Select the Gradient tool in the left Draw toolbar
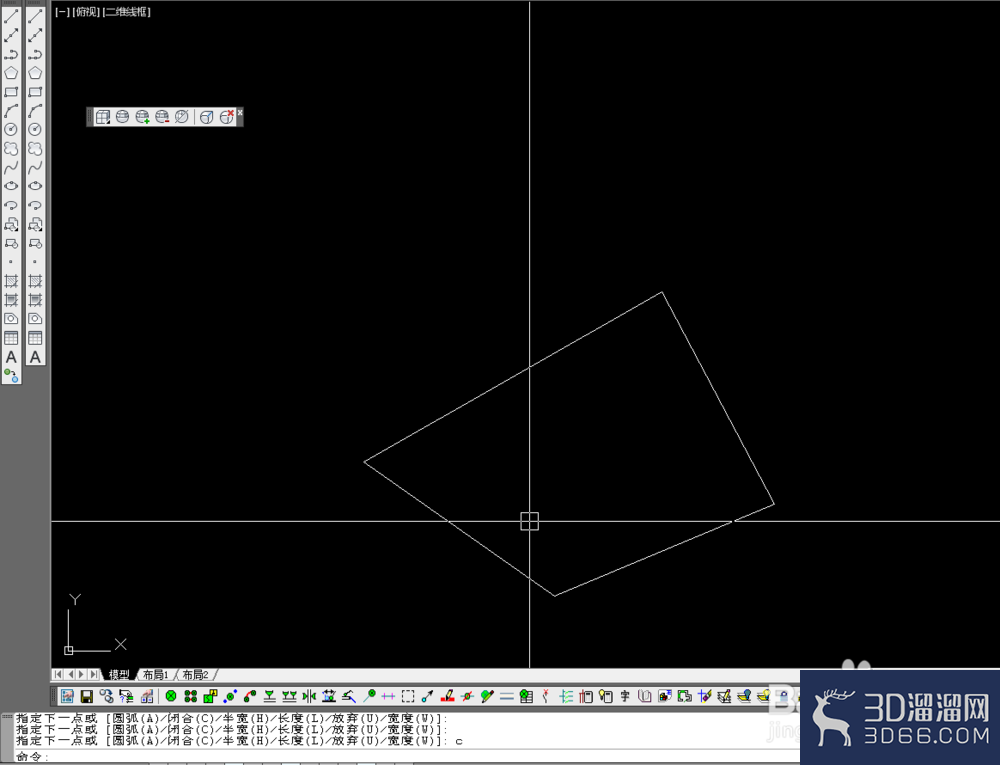1000x765 pixels. point(11,300)
